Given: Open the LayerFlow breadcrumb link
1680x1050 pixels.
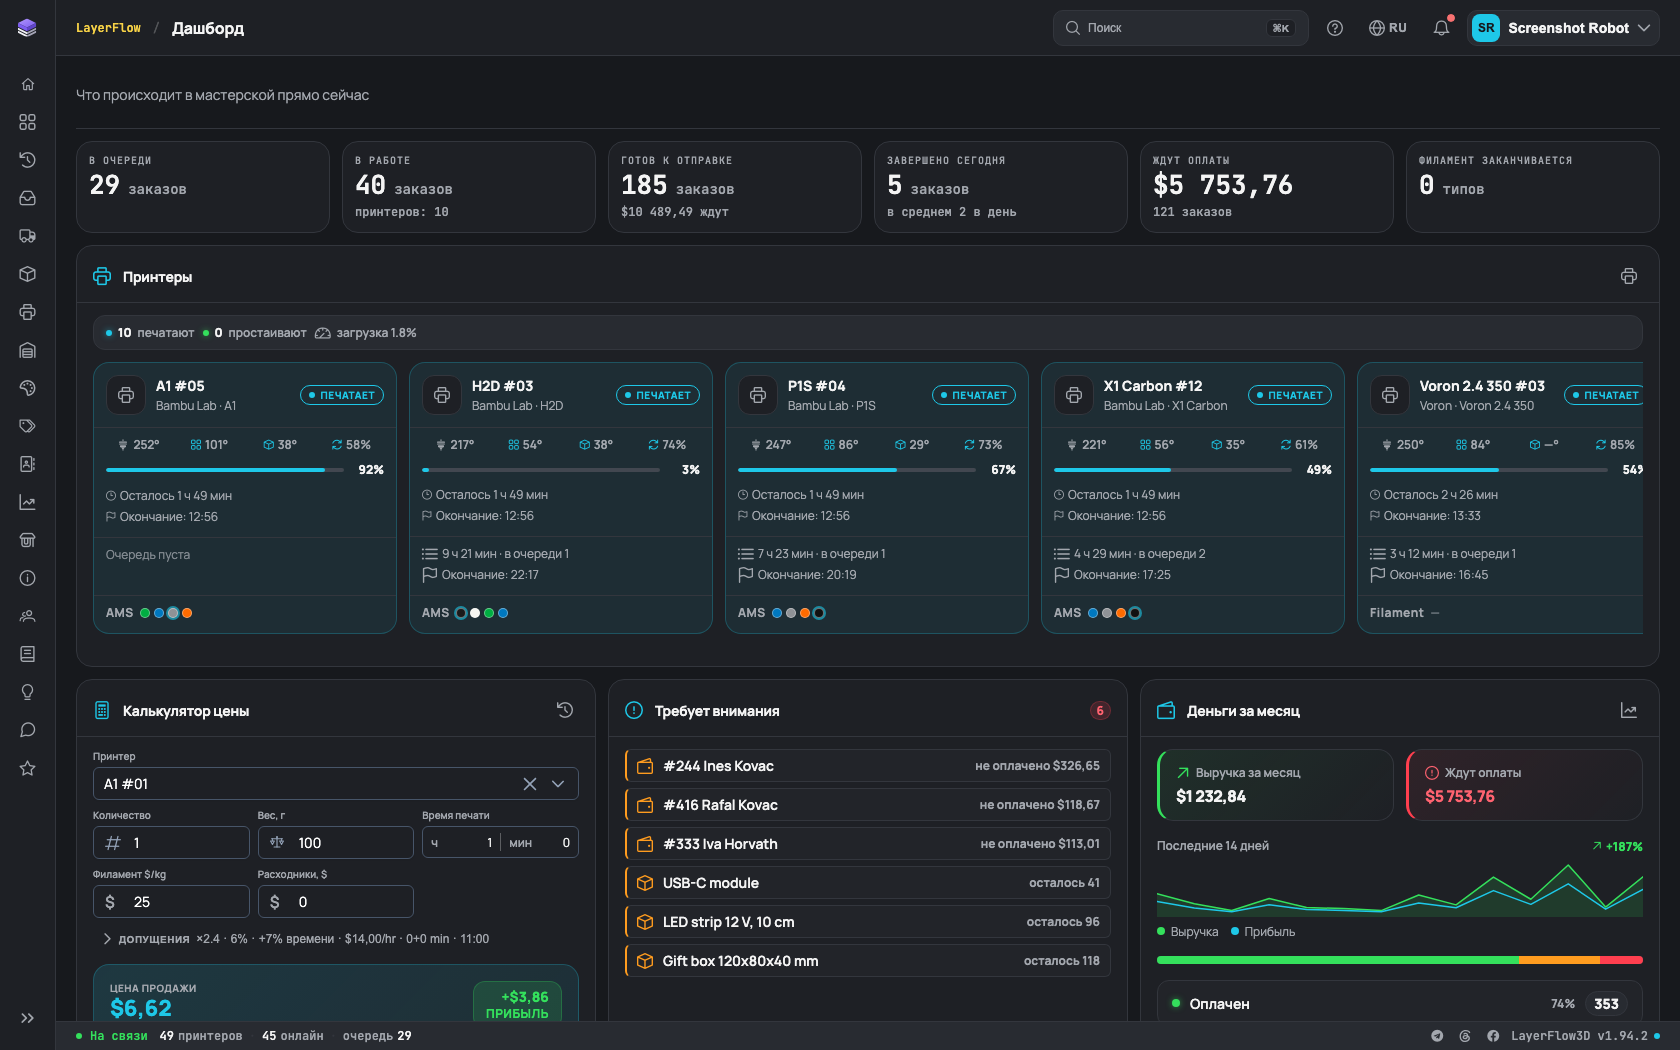Looking at the screenshot, I should pos(108,28).
